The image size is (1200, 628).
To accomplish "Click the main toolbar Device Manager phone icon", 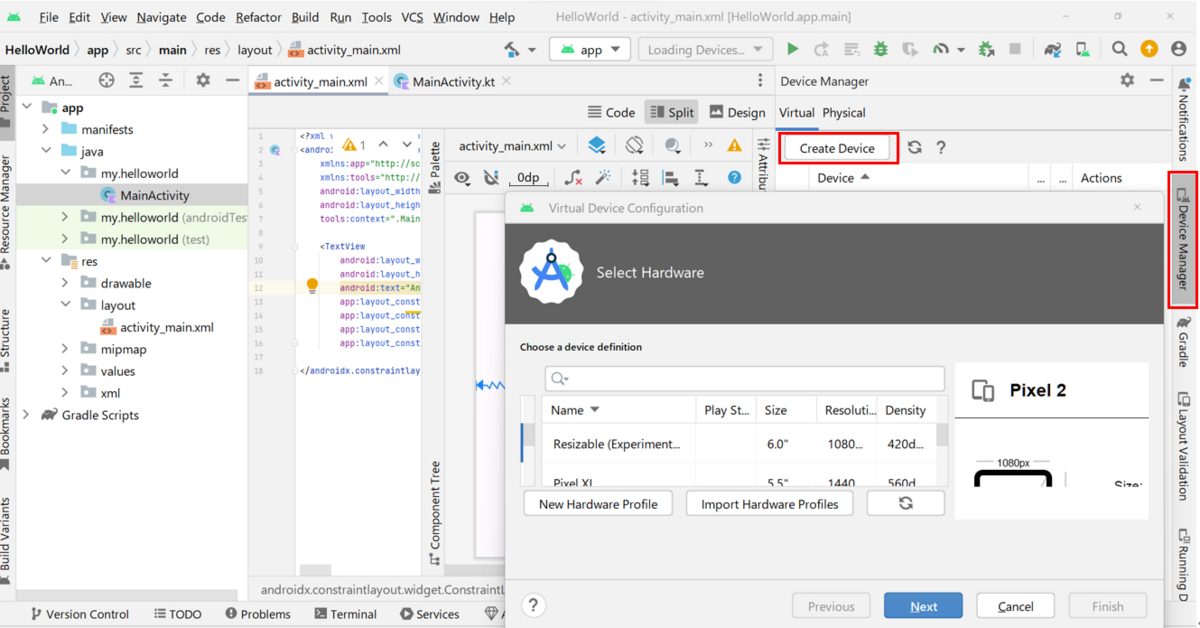I will 1083,49.
